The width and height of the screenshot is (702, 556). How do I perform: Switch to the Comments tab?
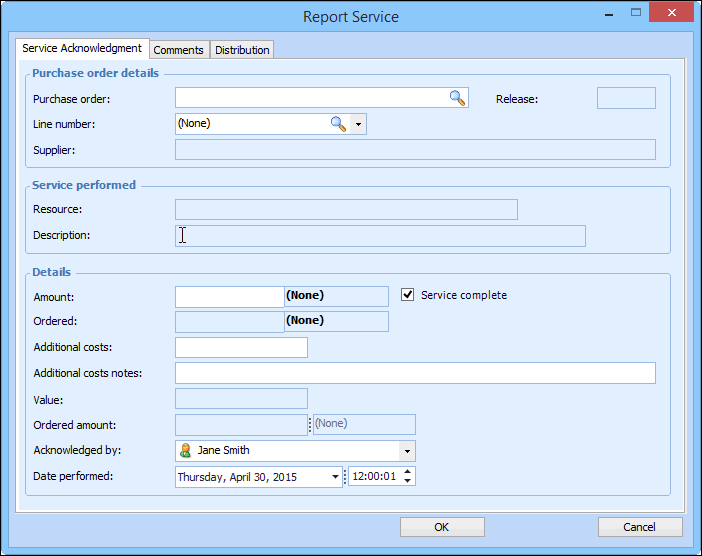[x=179, y=50]
